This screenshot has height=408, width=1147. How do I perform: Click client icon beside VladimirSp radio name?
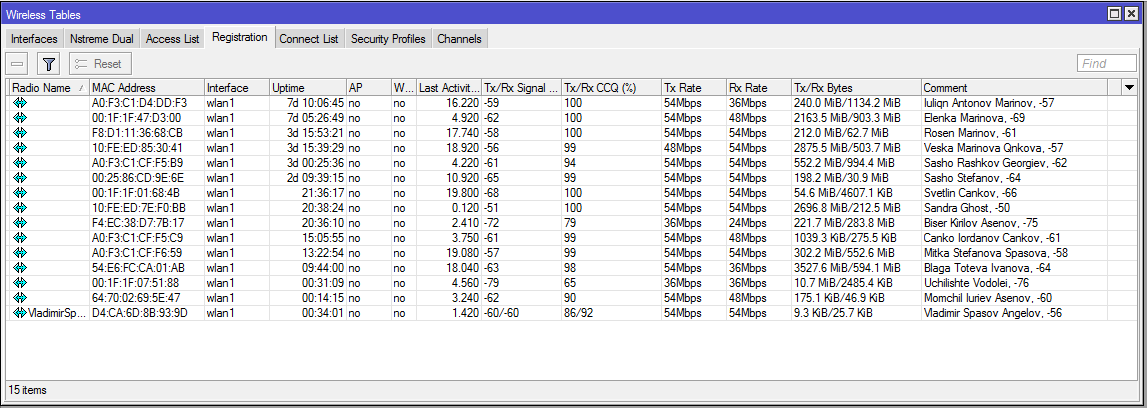[19, 313]
